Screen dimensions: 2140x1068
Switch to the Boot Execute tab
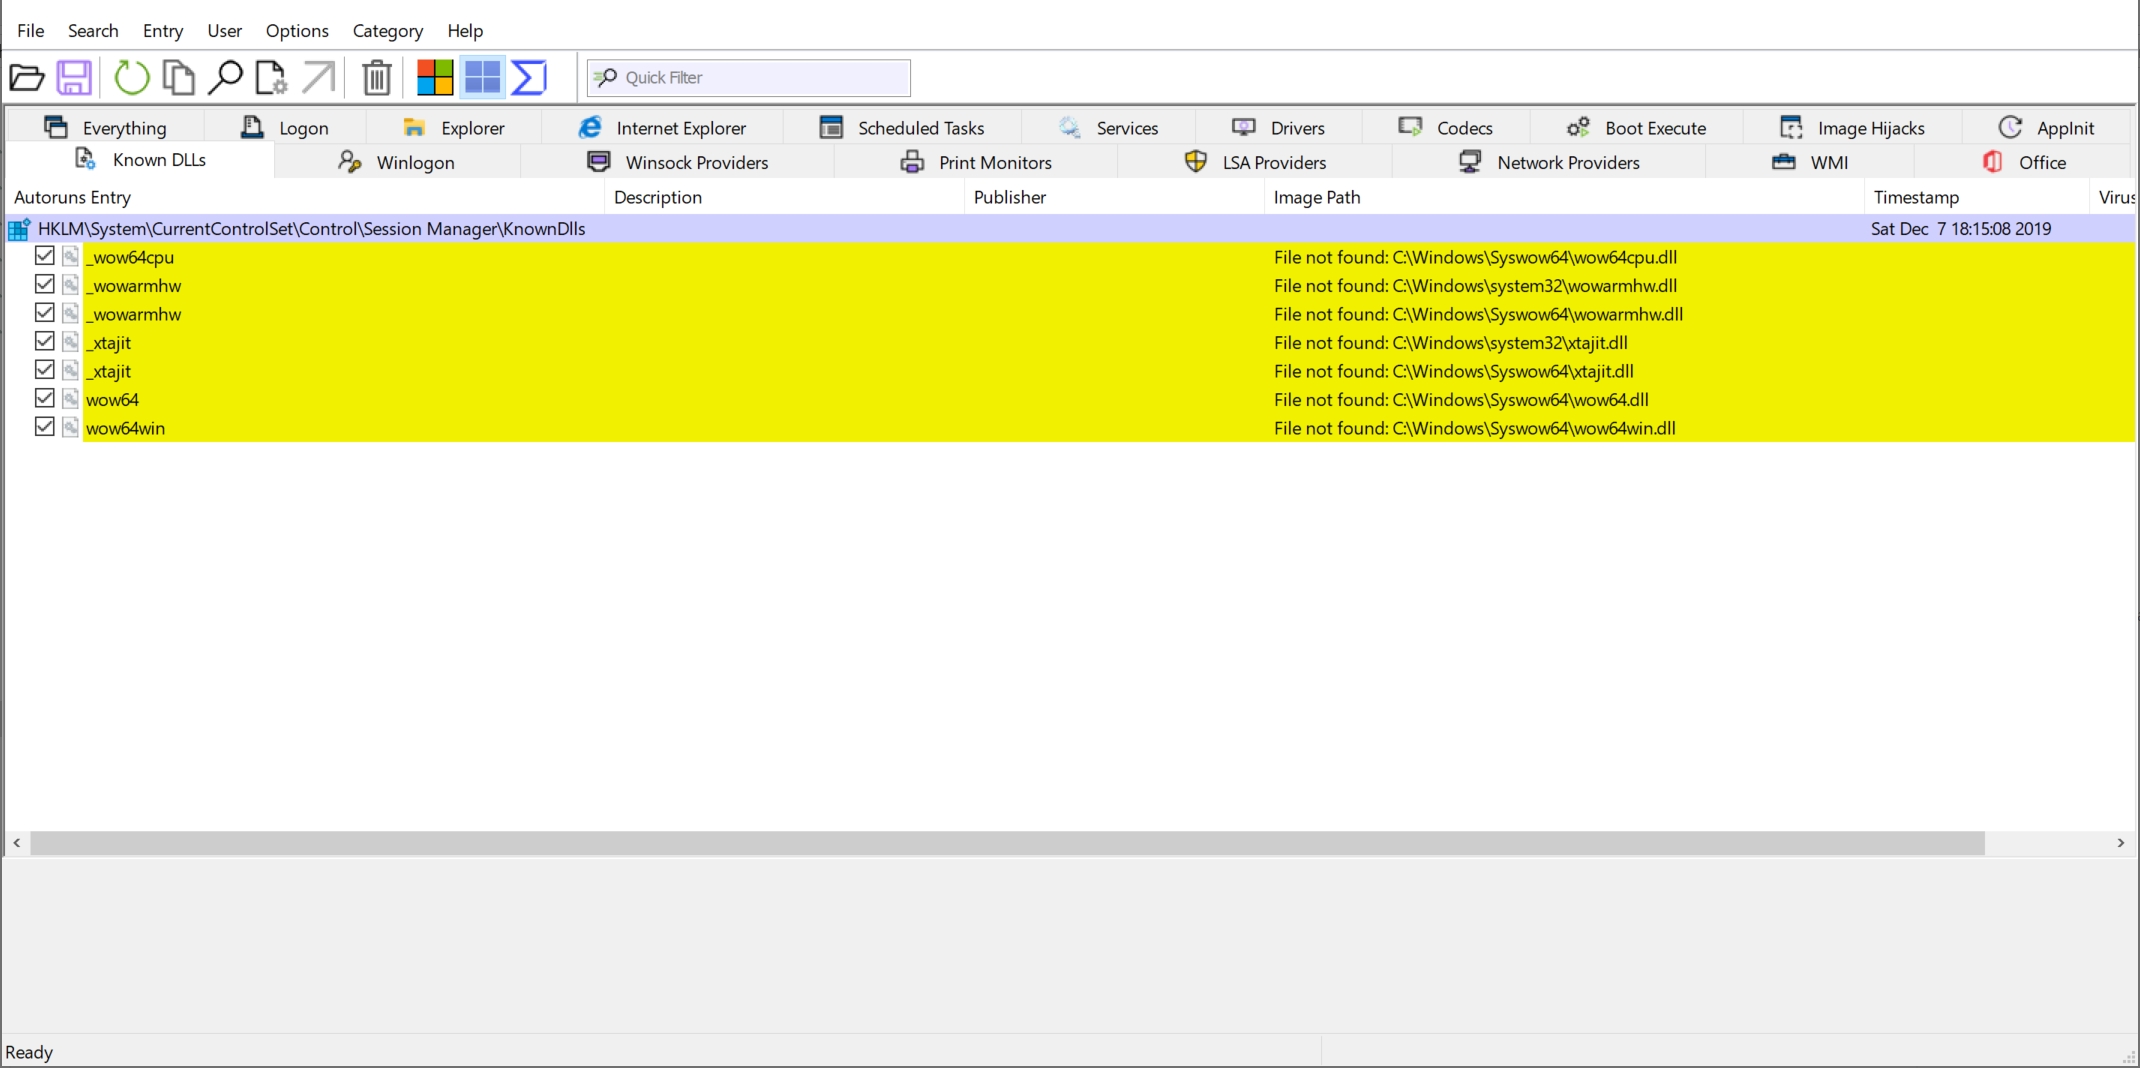coord(1636,127)
